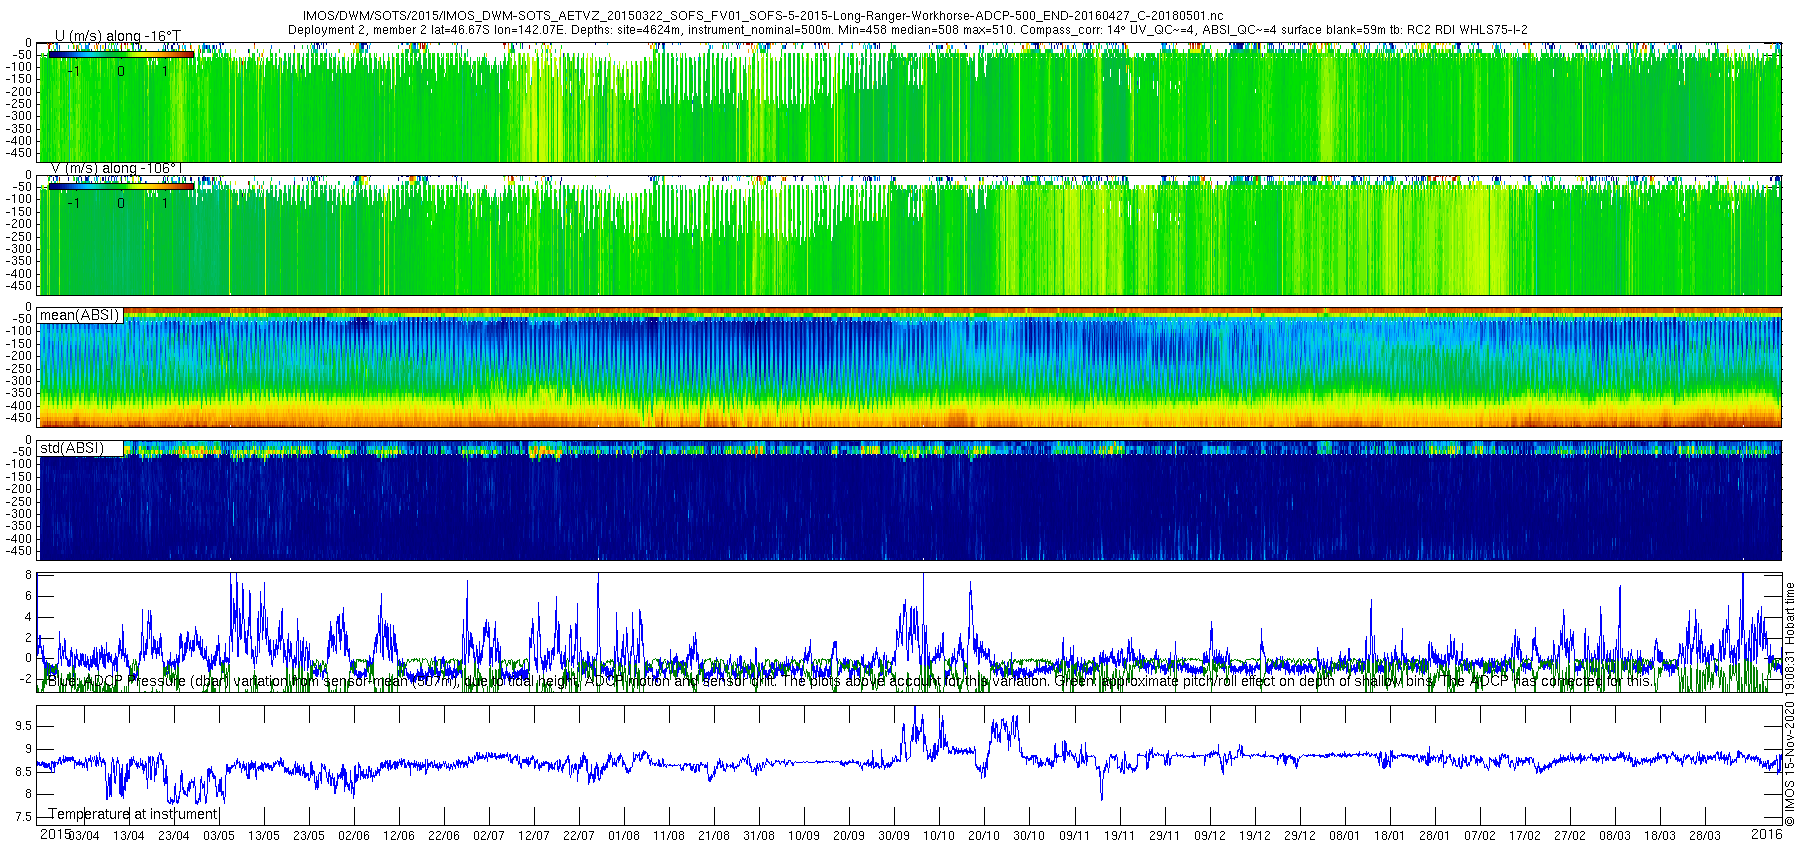The height and width of the screenshot is (850, 1800).
Task: Select the 'V (m/s) along -106°T' panel title
Action: [x=117, y=168]
